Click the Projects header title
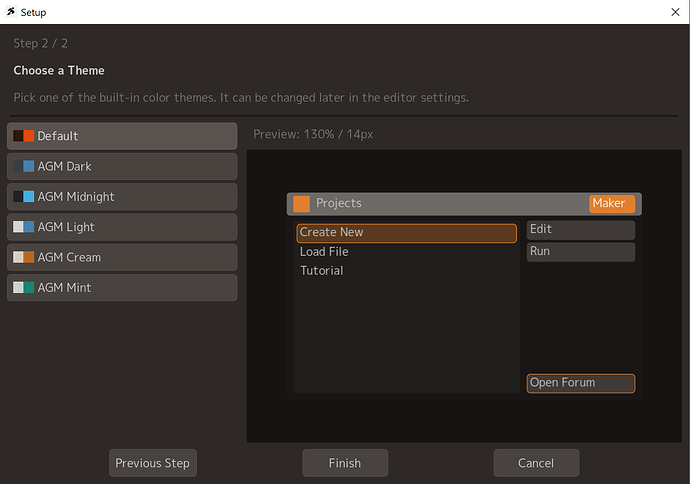Image resolution: width=690 pixels, height=484 pixels. [x=339, y=203]
